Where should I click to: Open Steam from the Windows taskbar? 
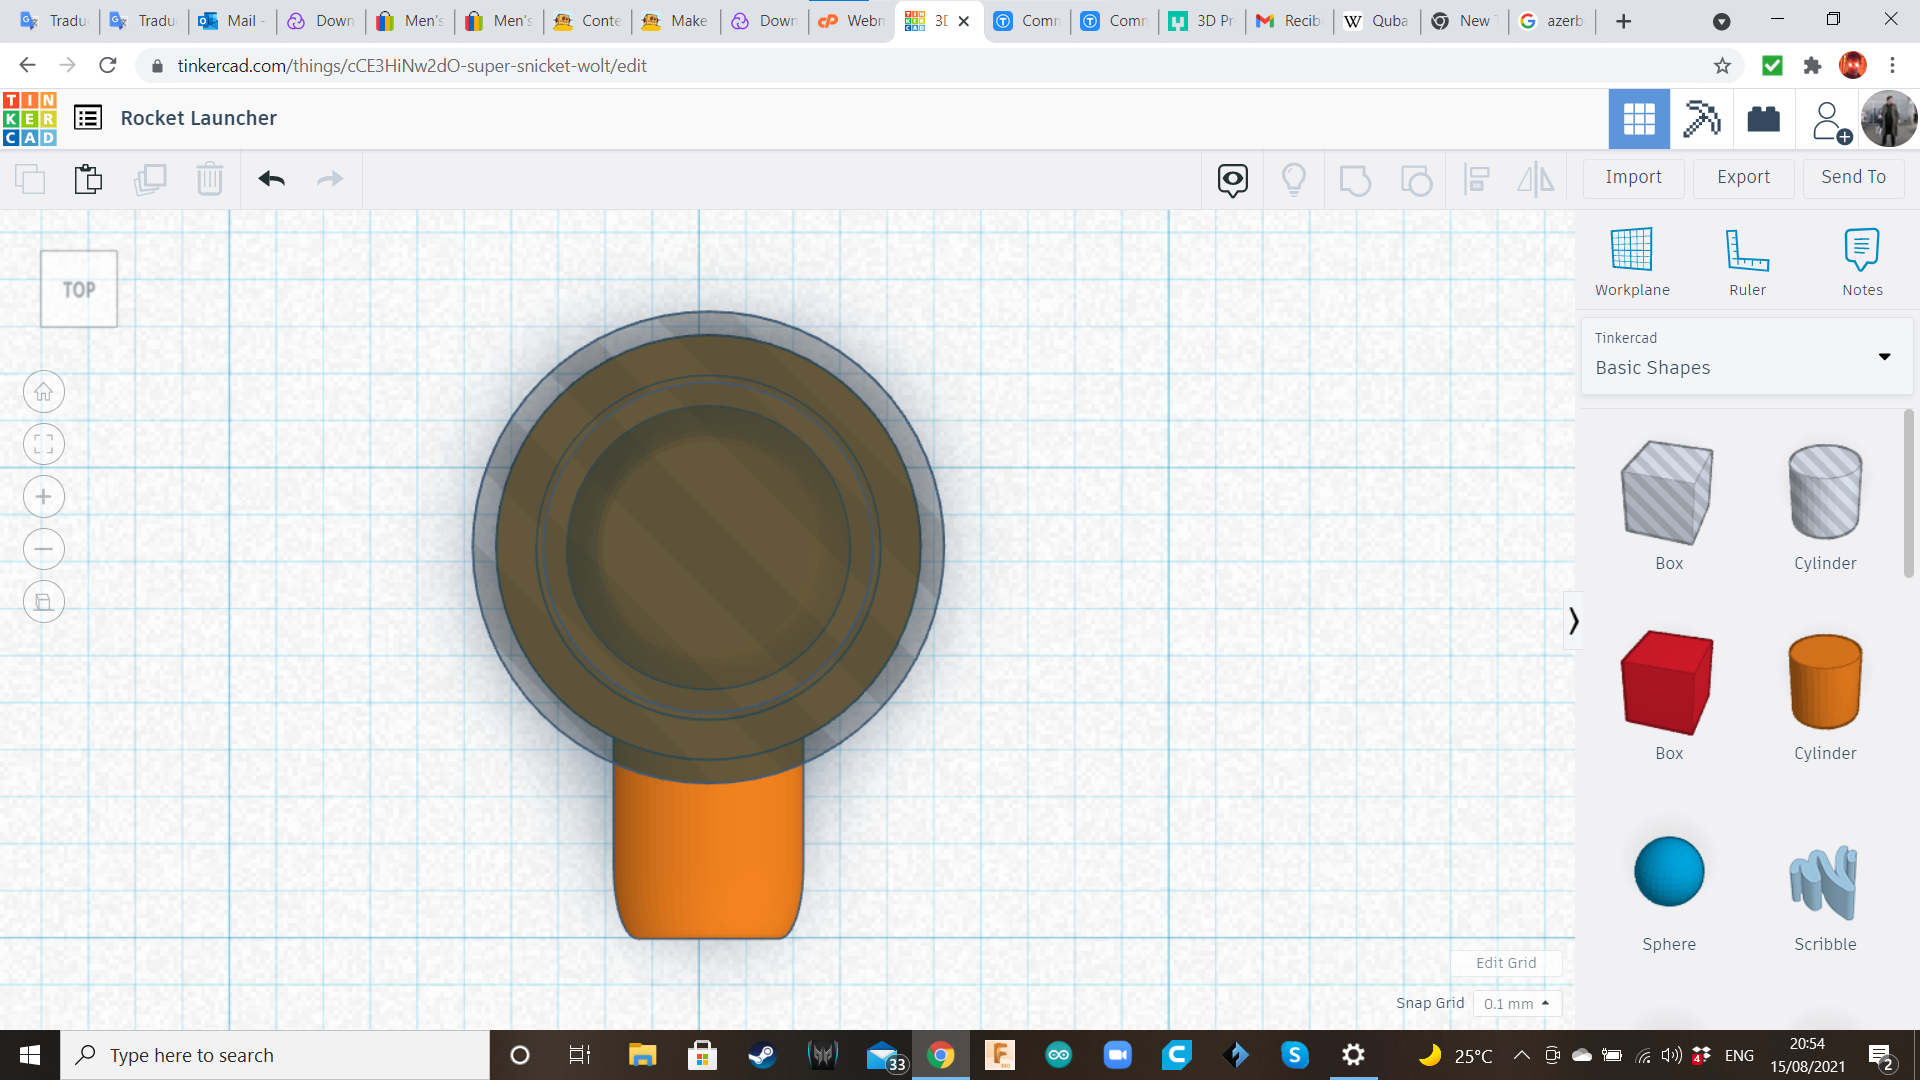(762, 1055)
